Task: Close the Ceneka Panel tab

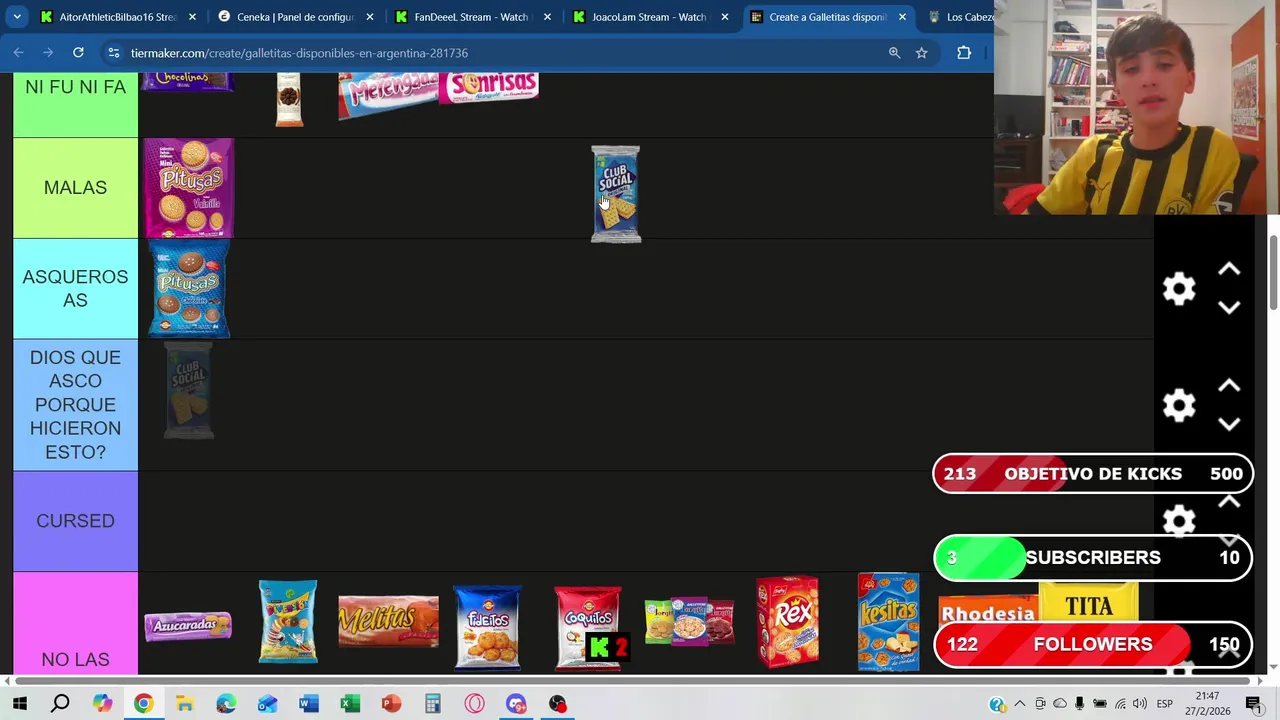Action: point(370,17)
